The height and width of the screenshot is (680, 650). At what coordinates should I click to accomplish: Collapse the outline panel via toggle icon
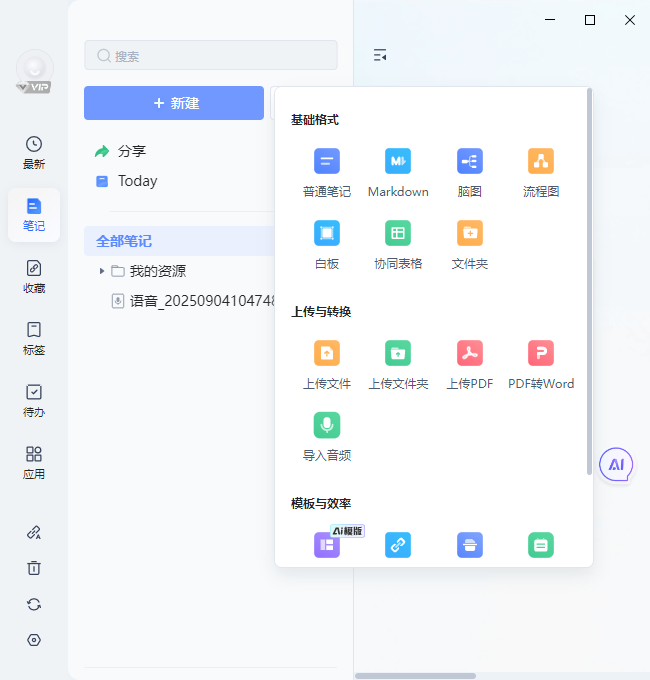380,55
